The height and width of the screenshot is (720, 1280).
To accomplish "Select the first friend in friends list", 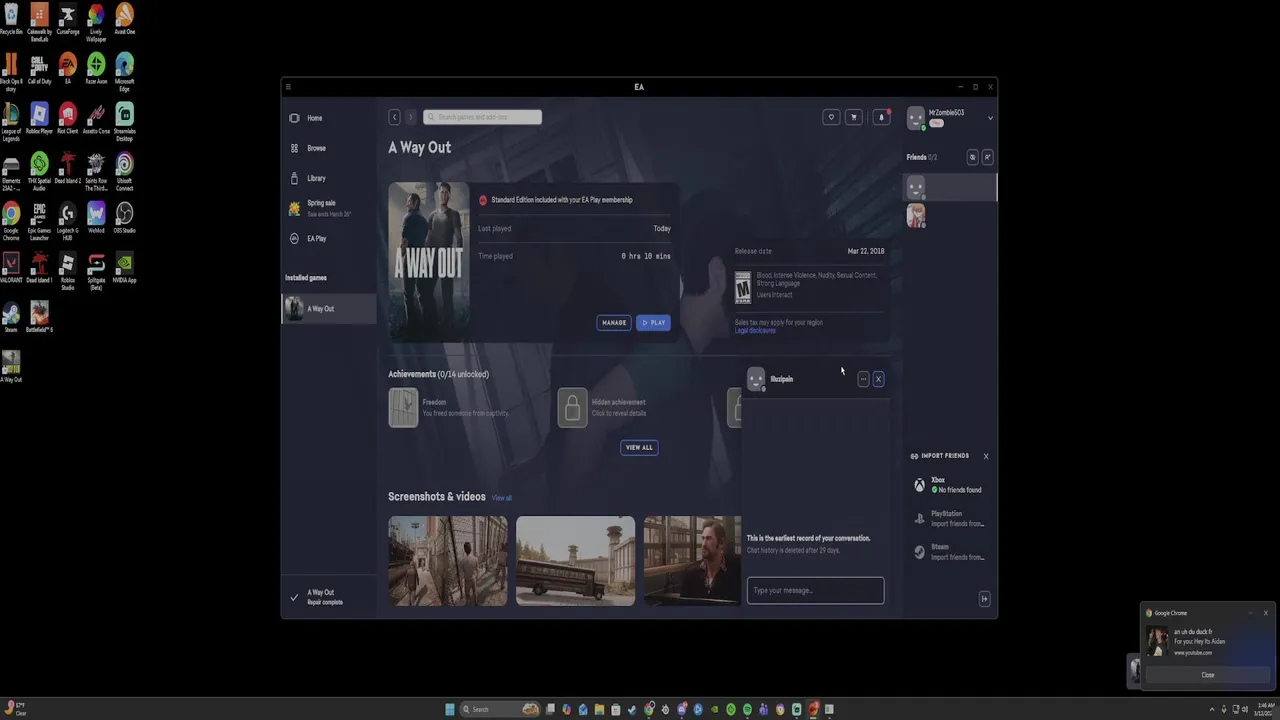I will pos(950,187).
